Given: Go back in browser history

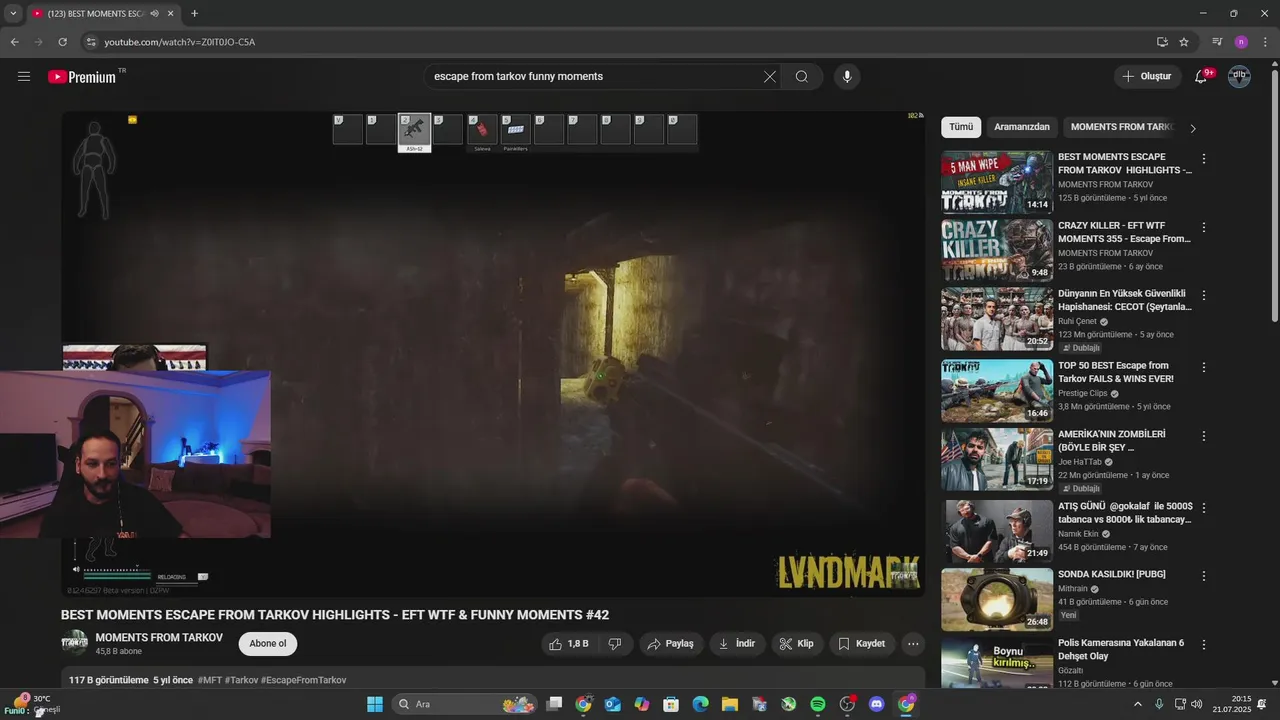Looking at the screenshot, I should tap(14, 42).
